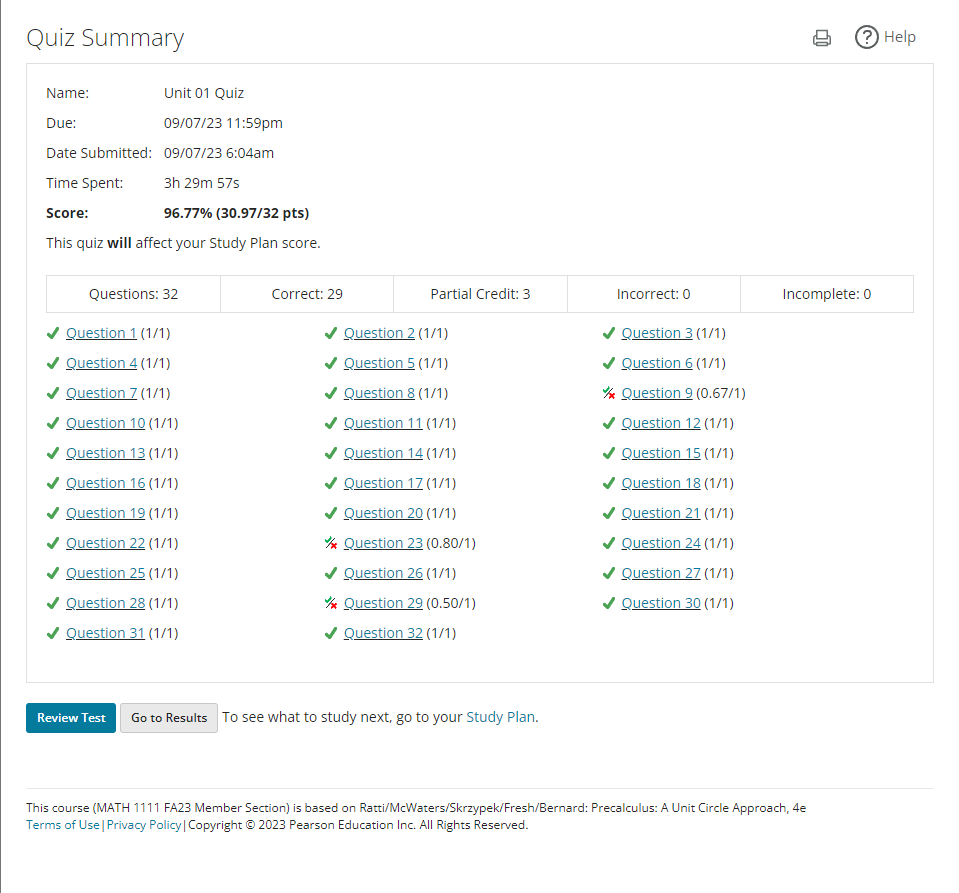The width and height of the screenshot is (959, 893).
Task: Click partial credit icon beside Question 29
Action: click(x=331, y=603)
